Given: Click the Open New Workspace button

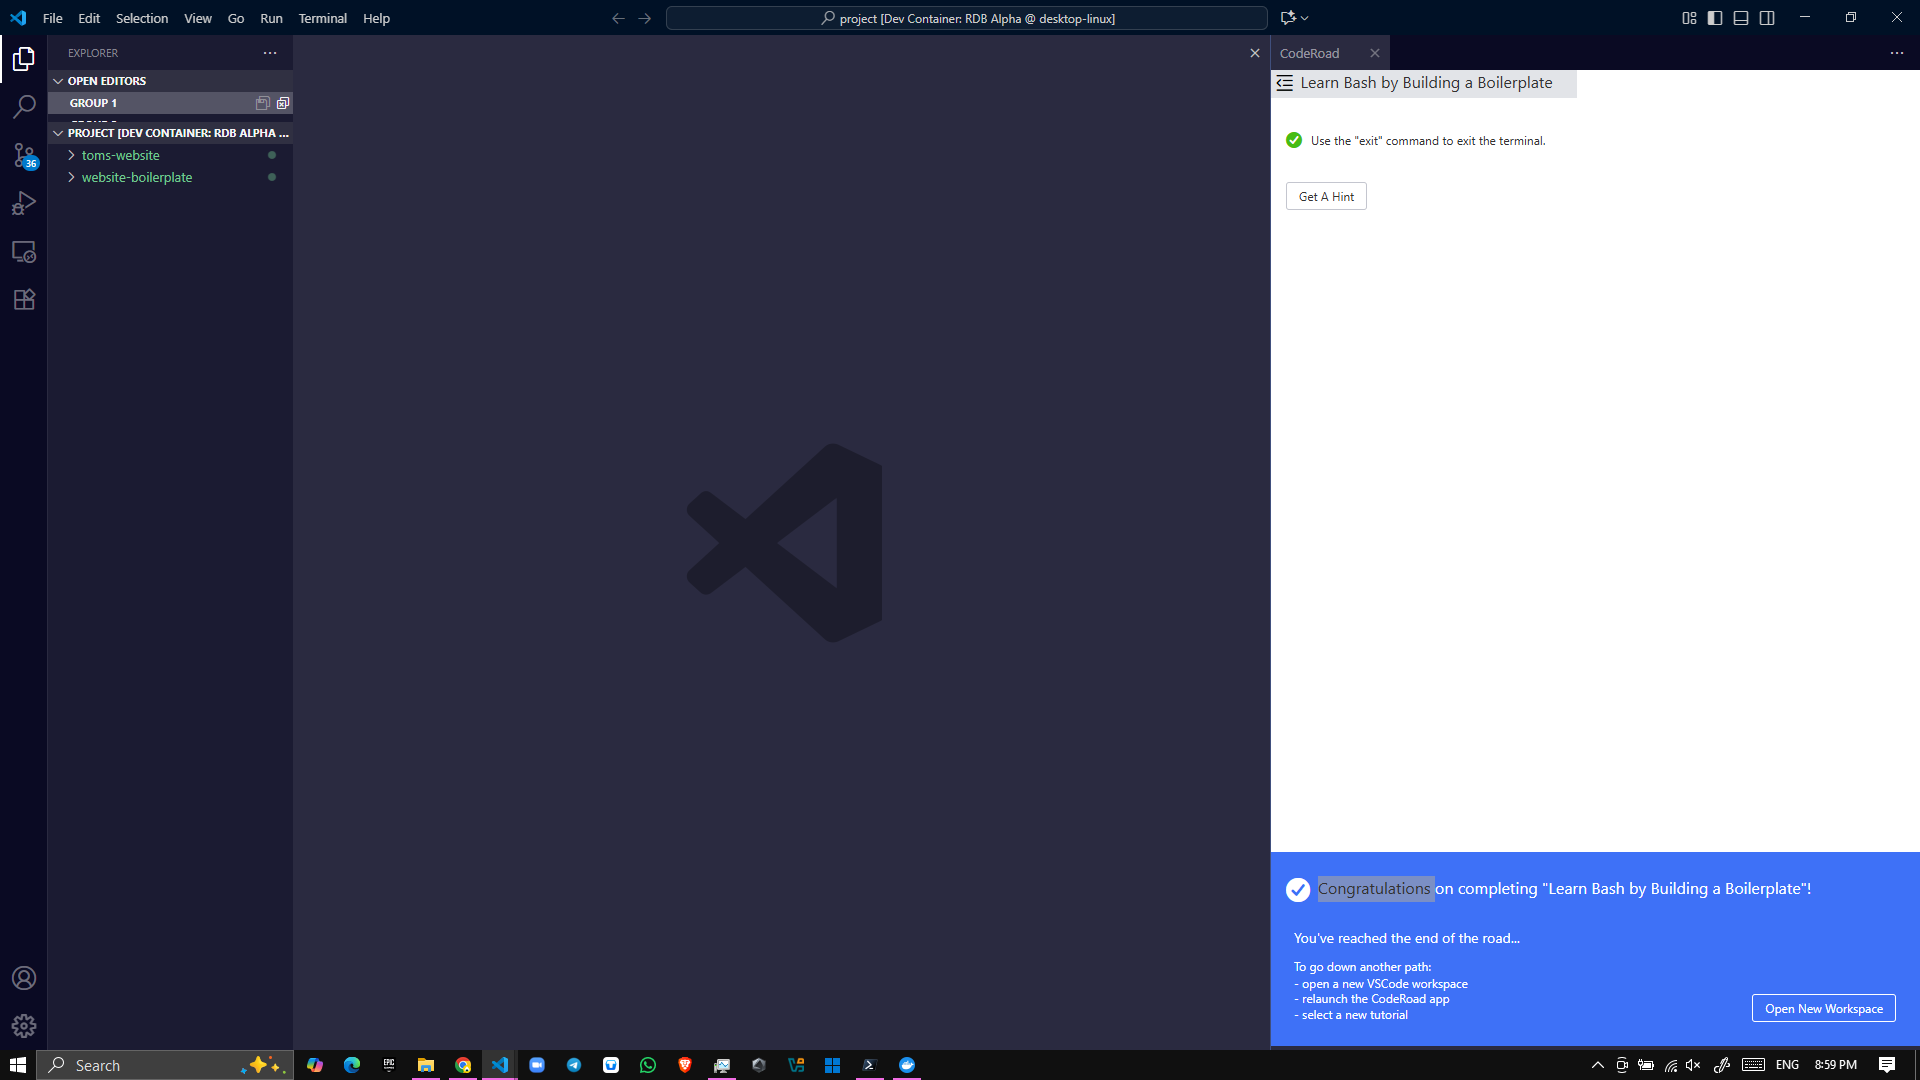Looking at the screenshot, I should pyautogui.click(x=1823, y=1008).
